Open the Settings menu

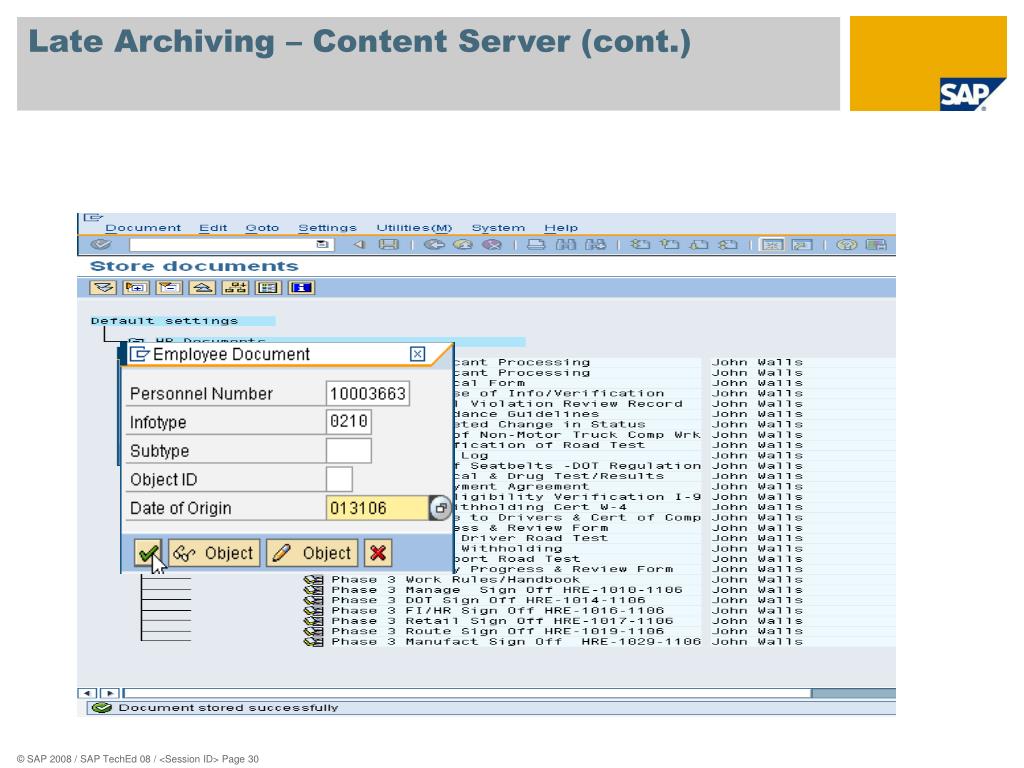click(327, 228)
